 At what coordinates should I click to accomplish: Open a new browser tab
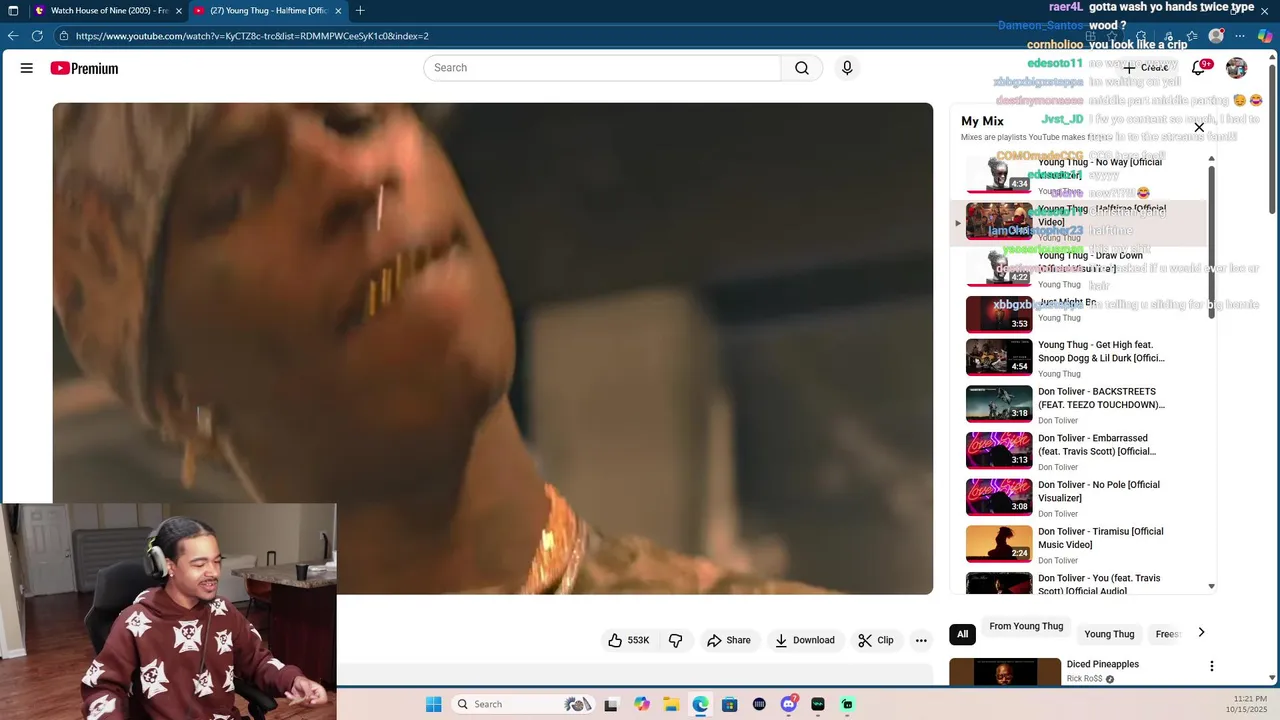pos(360,10)
